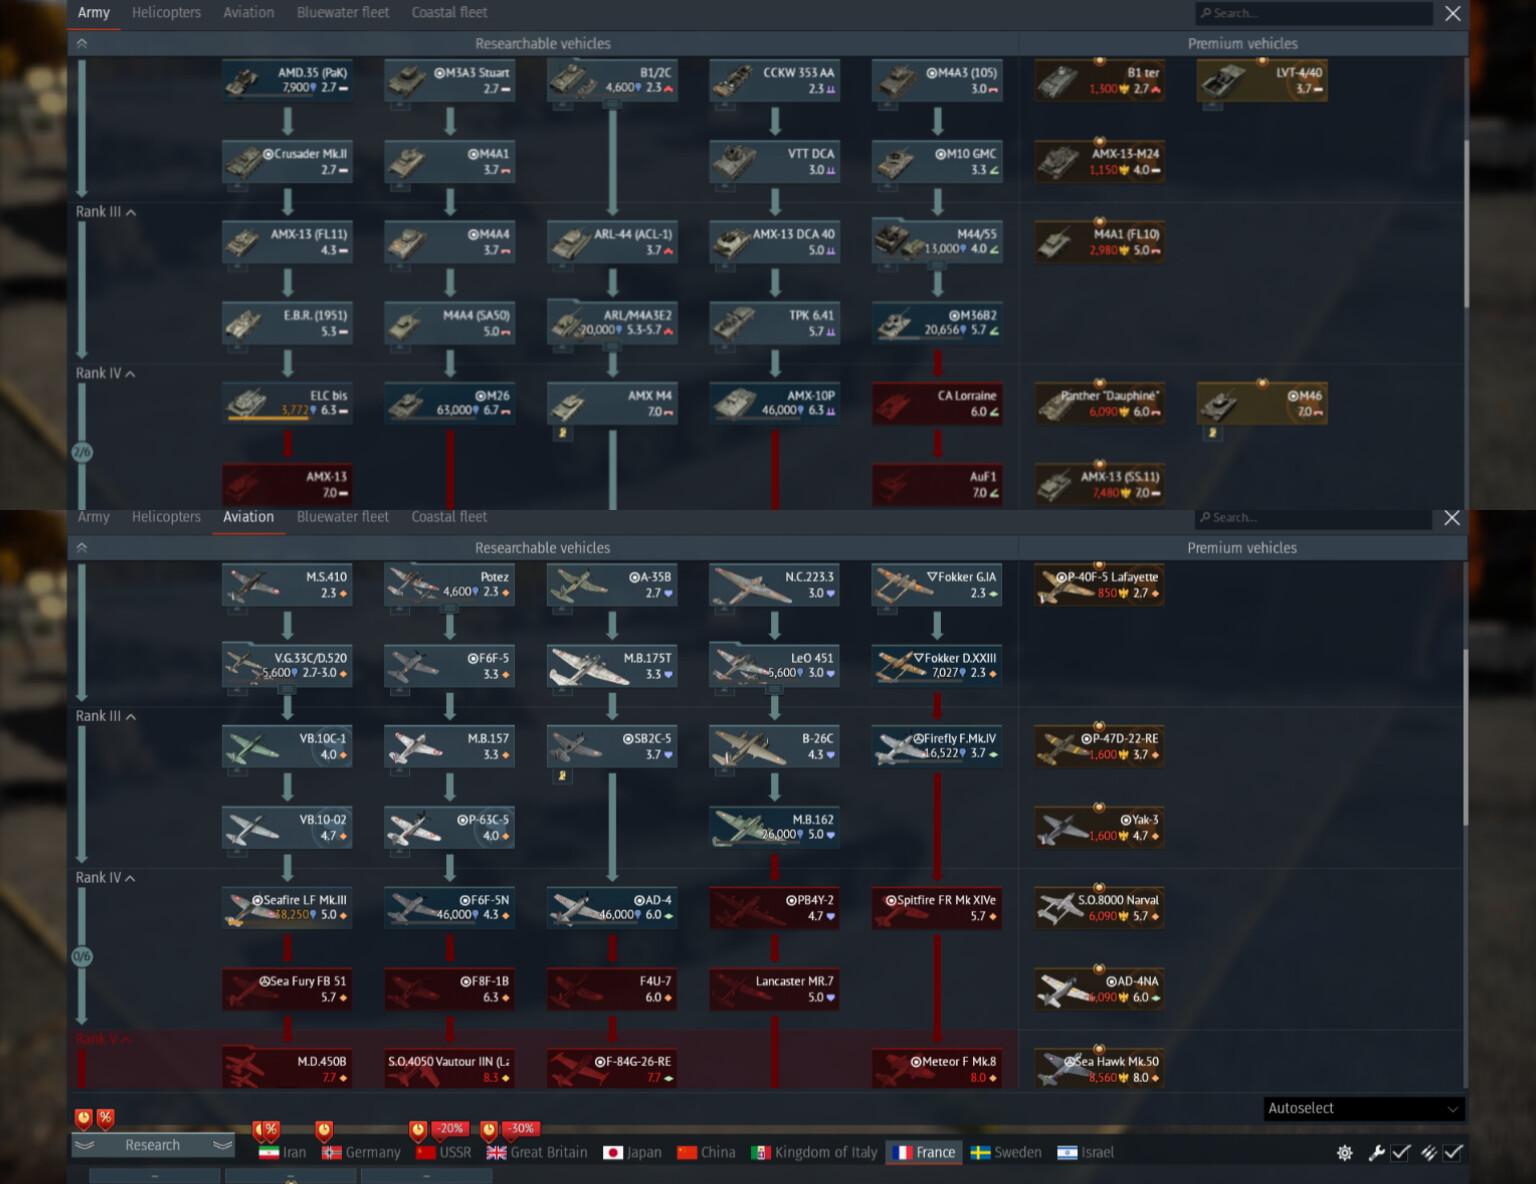This screenshot has height=1184, width=1536.
Task: Select the Israel nation tab
Action: click(x=1085, y=1153)
